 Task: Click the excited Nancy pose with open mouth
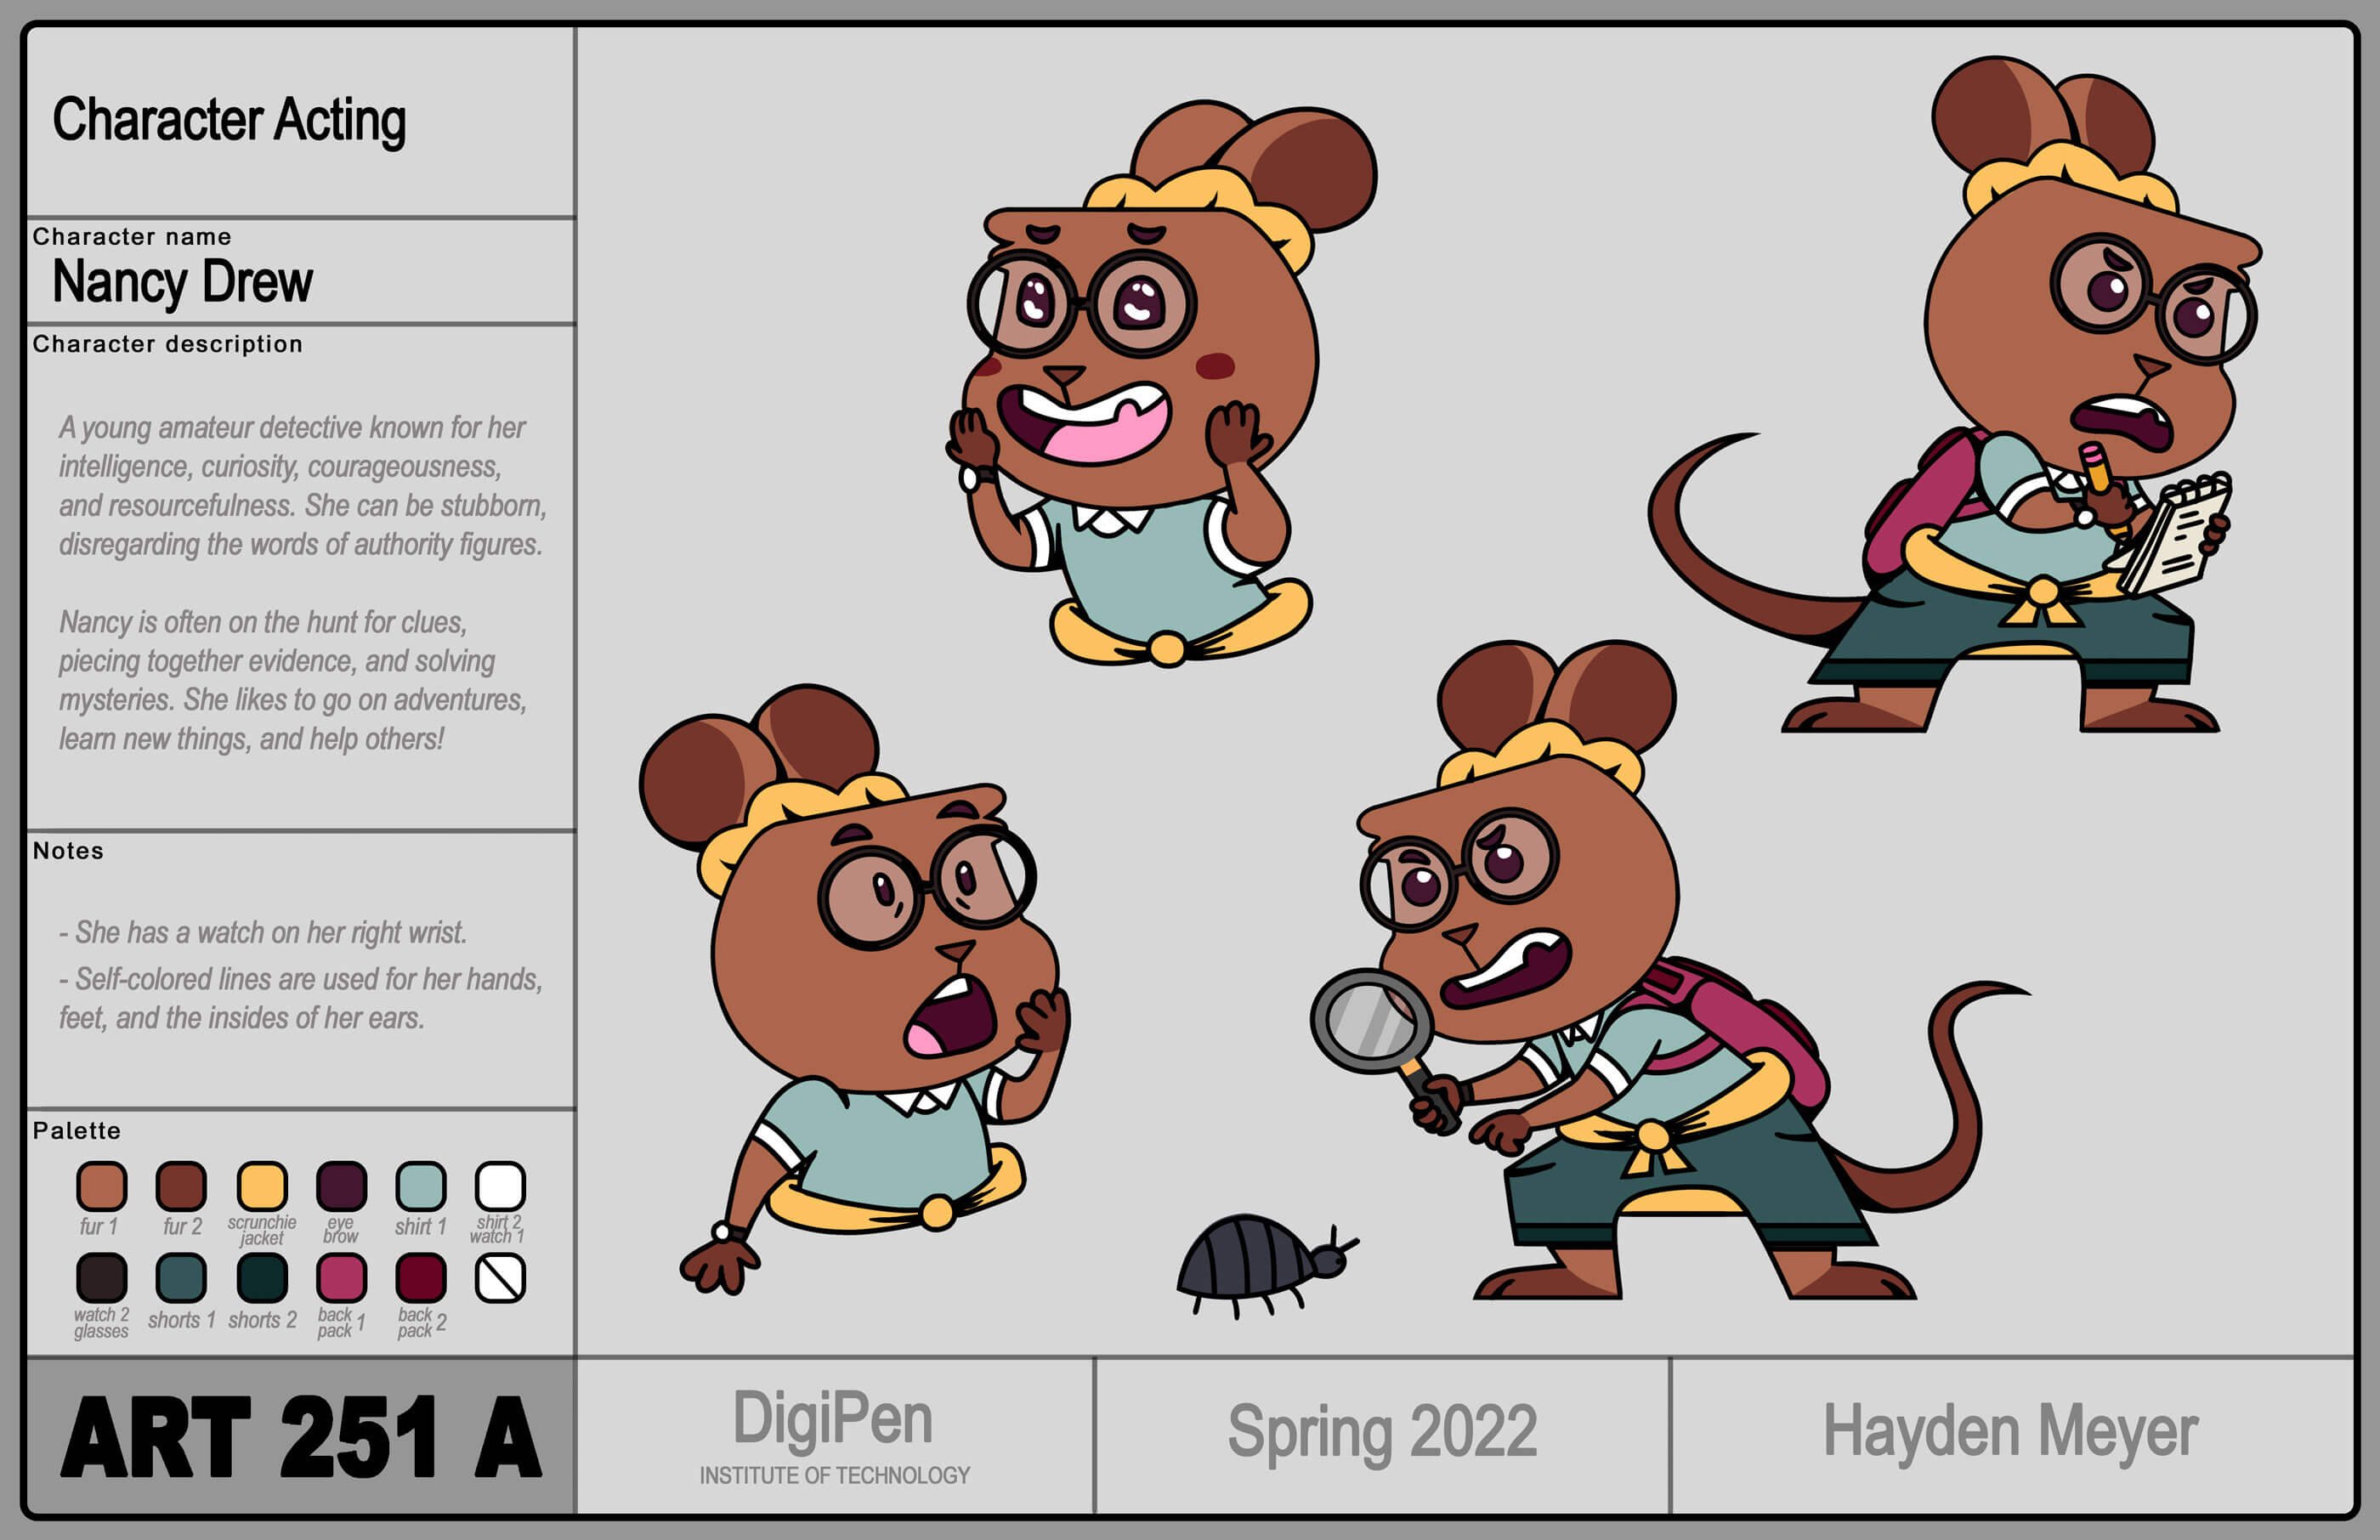[x=1162, y=384]
